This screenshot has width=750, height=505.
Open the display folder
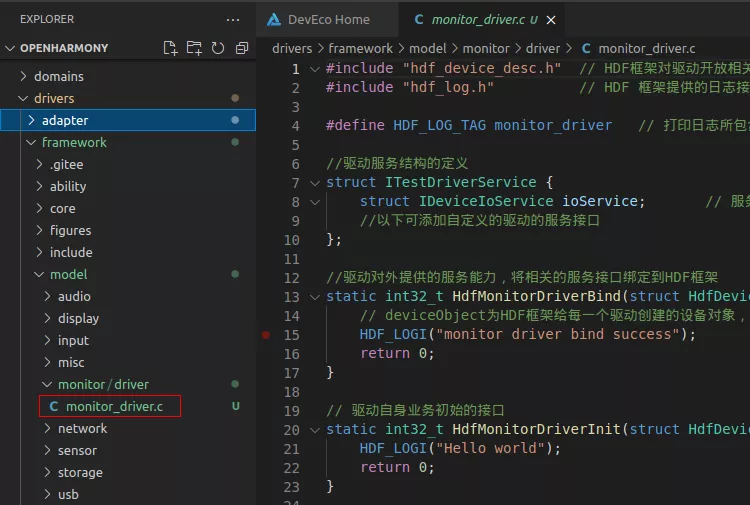pyautogui.click(x=78, y=318)
